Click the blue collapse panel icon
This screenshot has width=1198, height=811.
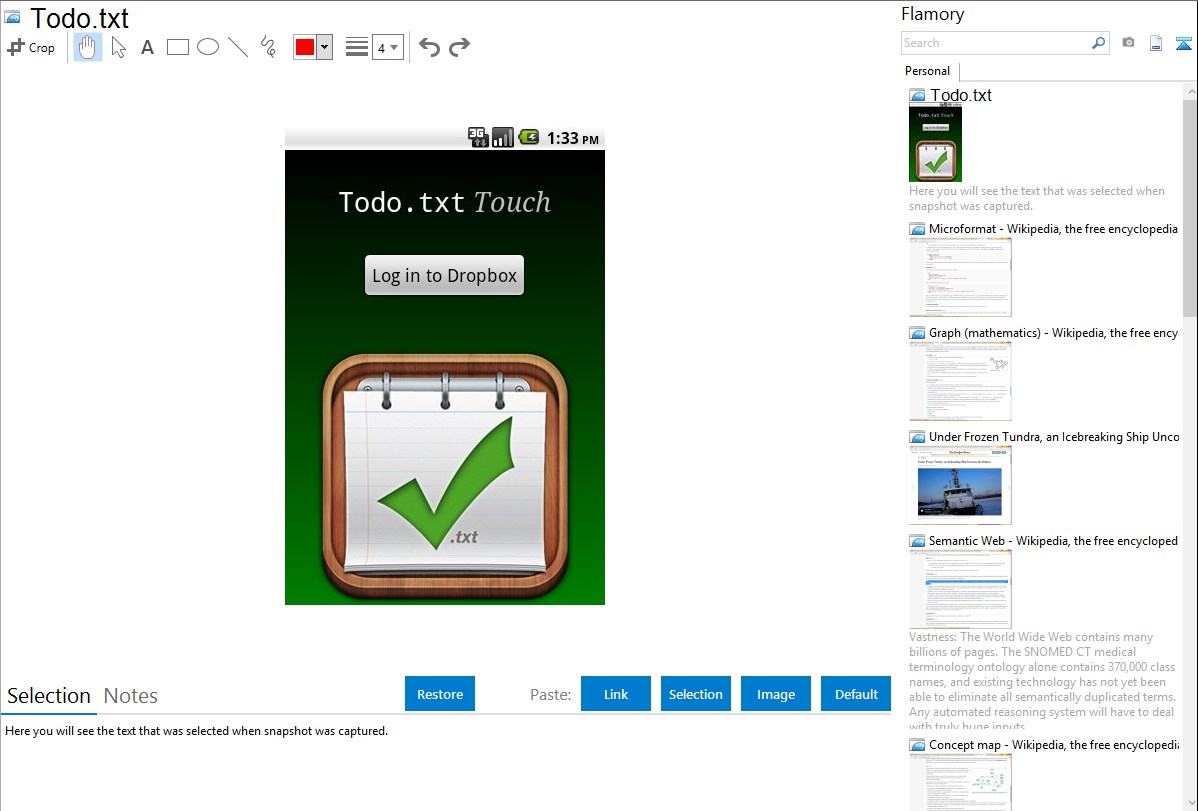(x=1183, y=43)
